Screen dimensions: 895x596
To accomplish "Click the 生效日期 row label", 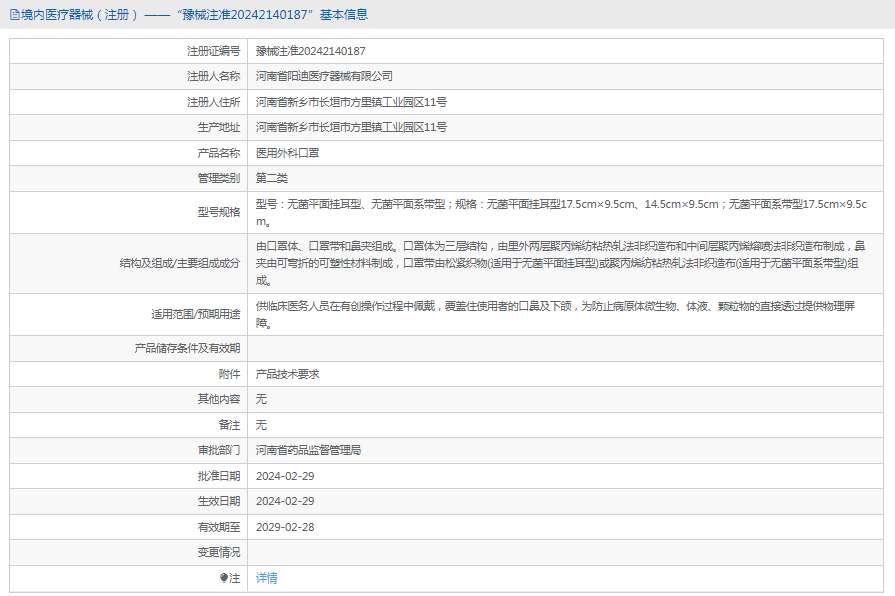I will [219, 501].
